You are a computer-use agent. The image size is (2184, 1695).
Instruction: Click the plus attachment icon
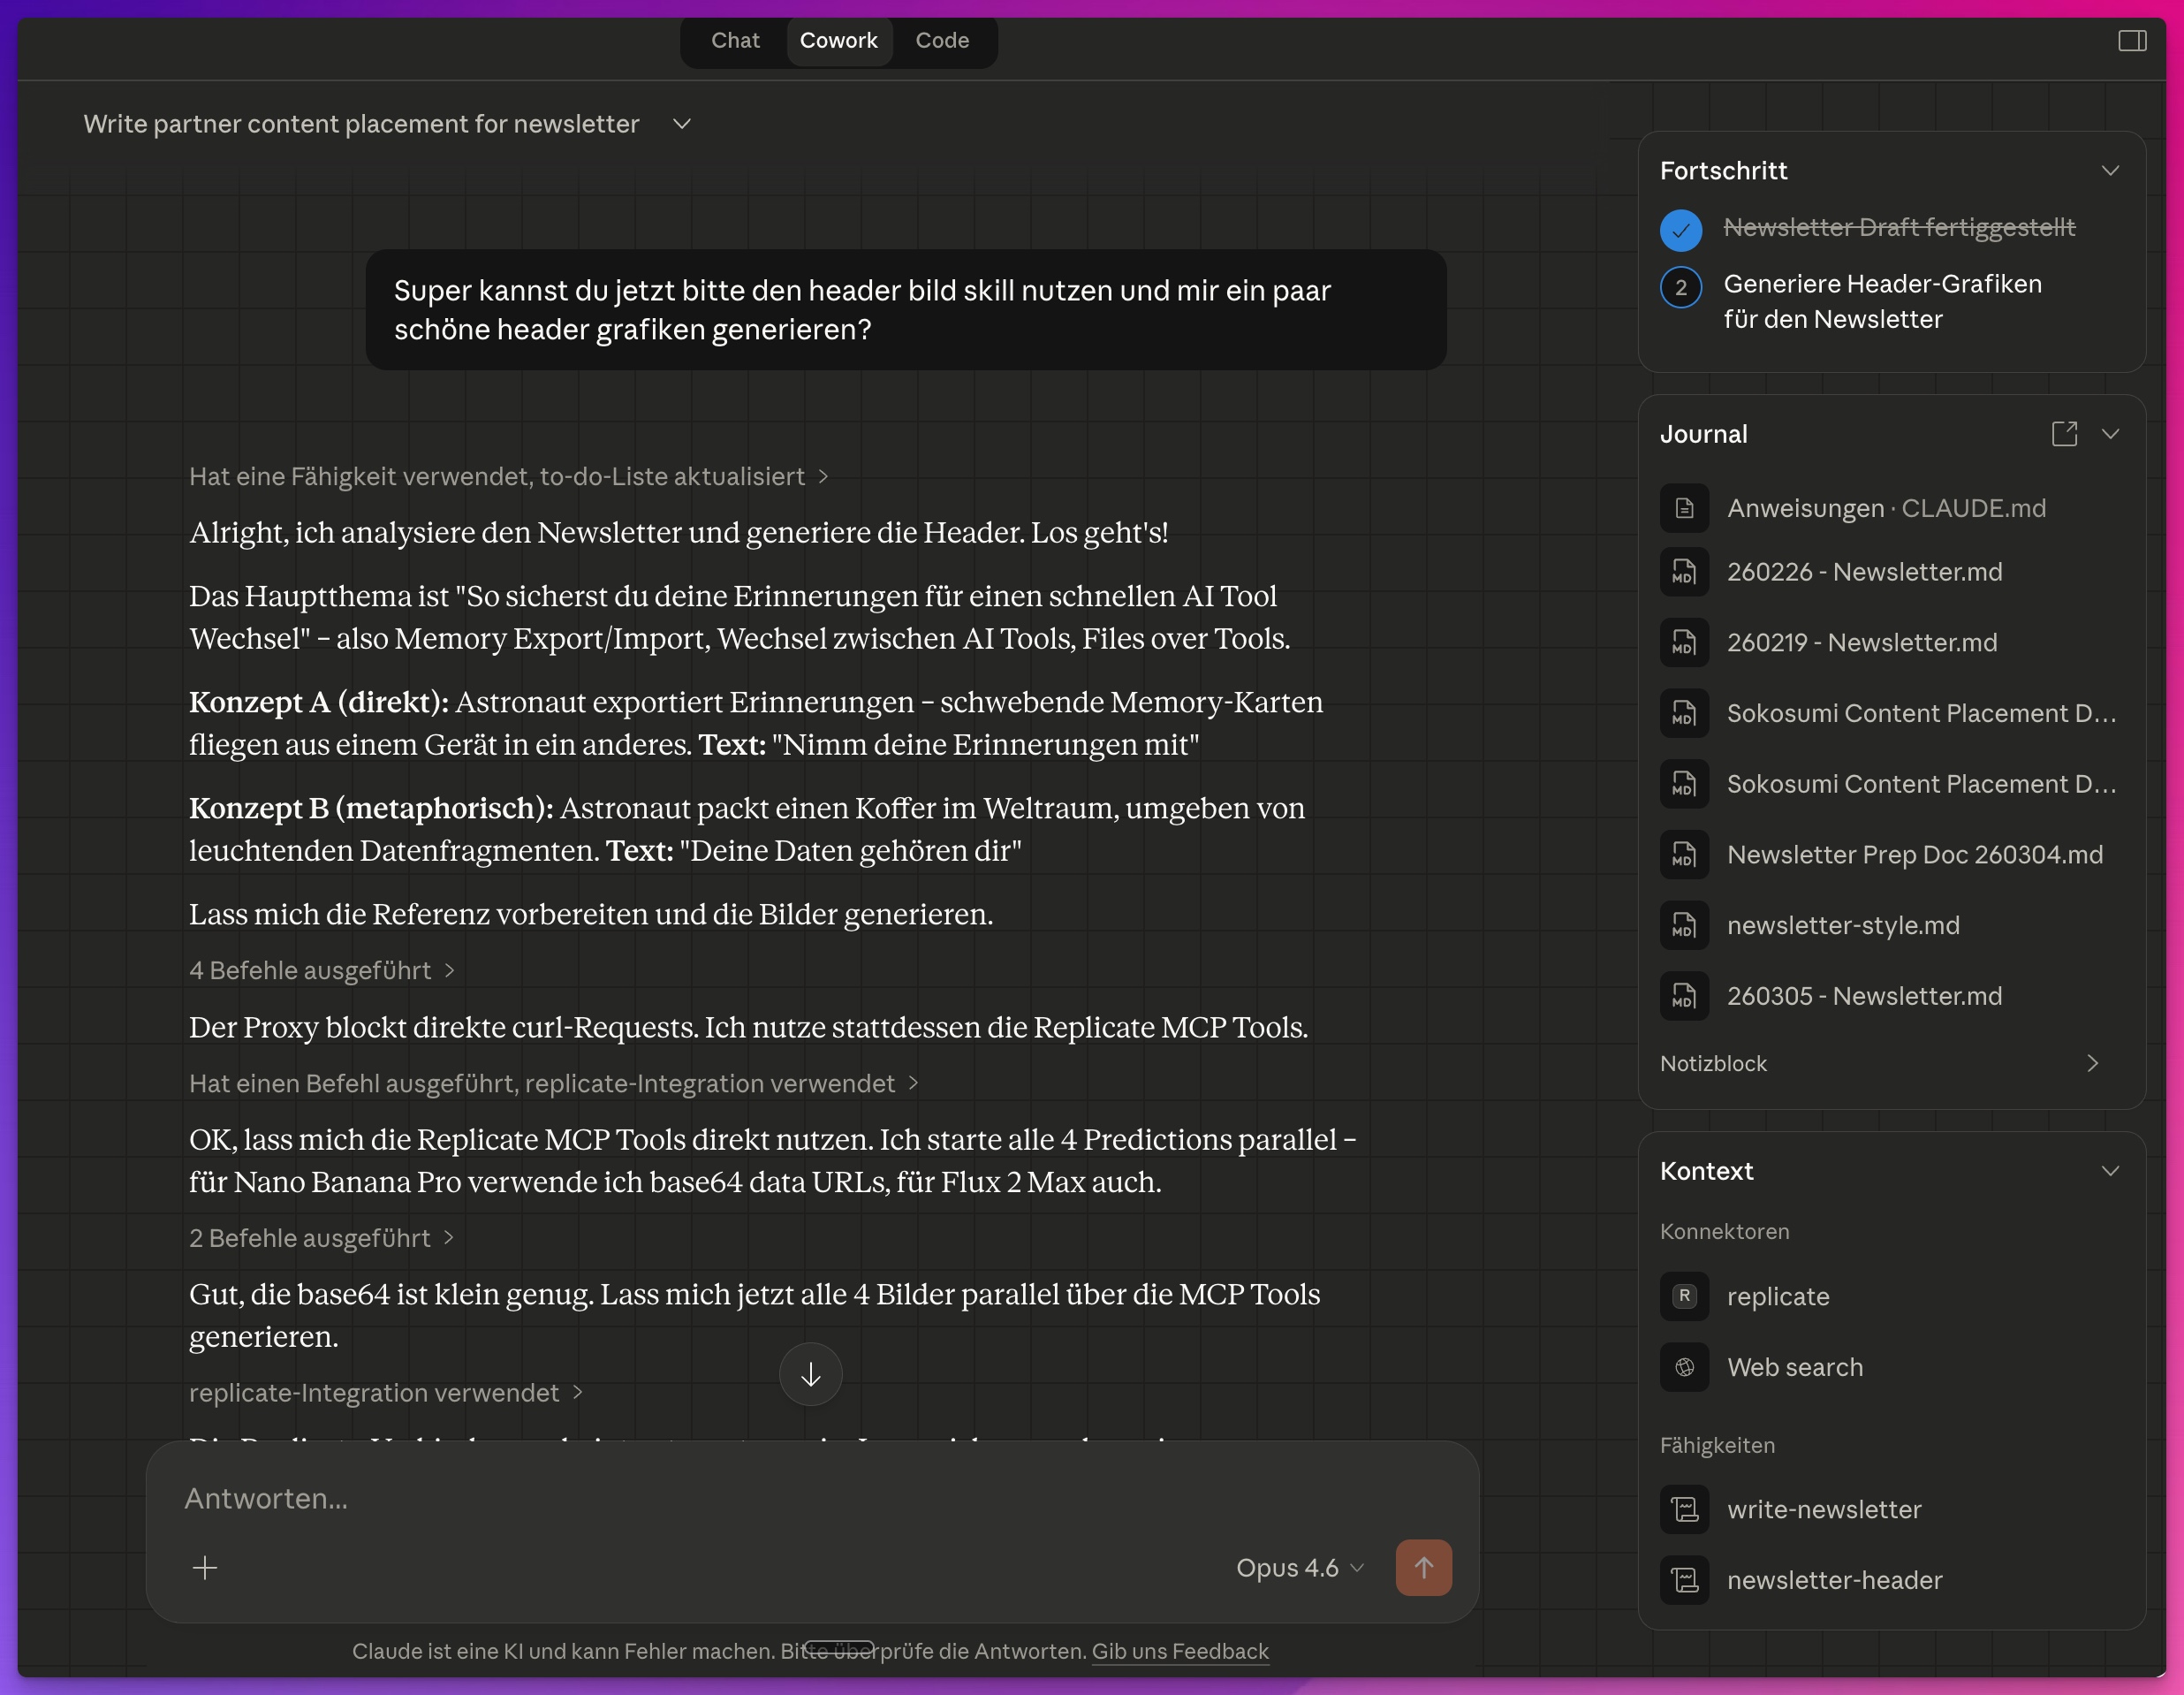205,1567
